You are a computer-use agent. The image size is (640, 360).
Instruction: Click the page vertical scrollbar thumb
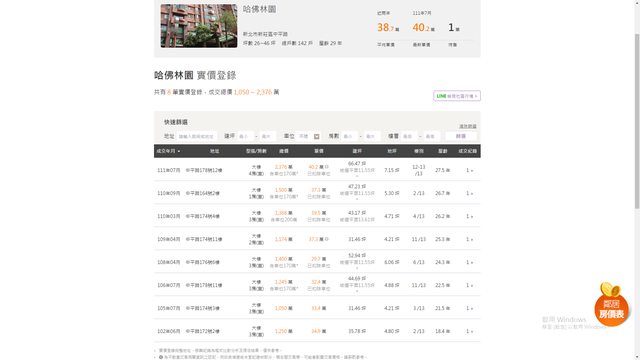[637, 122]
